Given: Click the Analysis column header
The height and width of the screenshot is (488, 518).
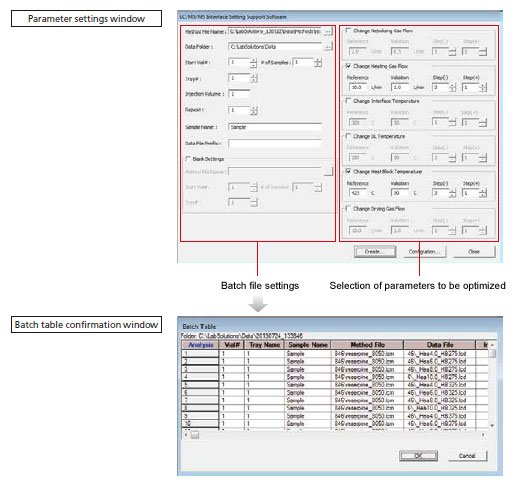Looking at the screenshot, I should pos(200,345).
